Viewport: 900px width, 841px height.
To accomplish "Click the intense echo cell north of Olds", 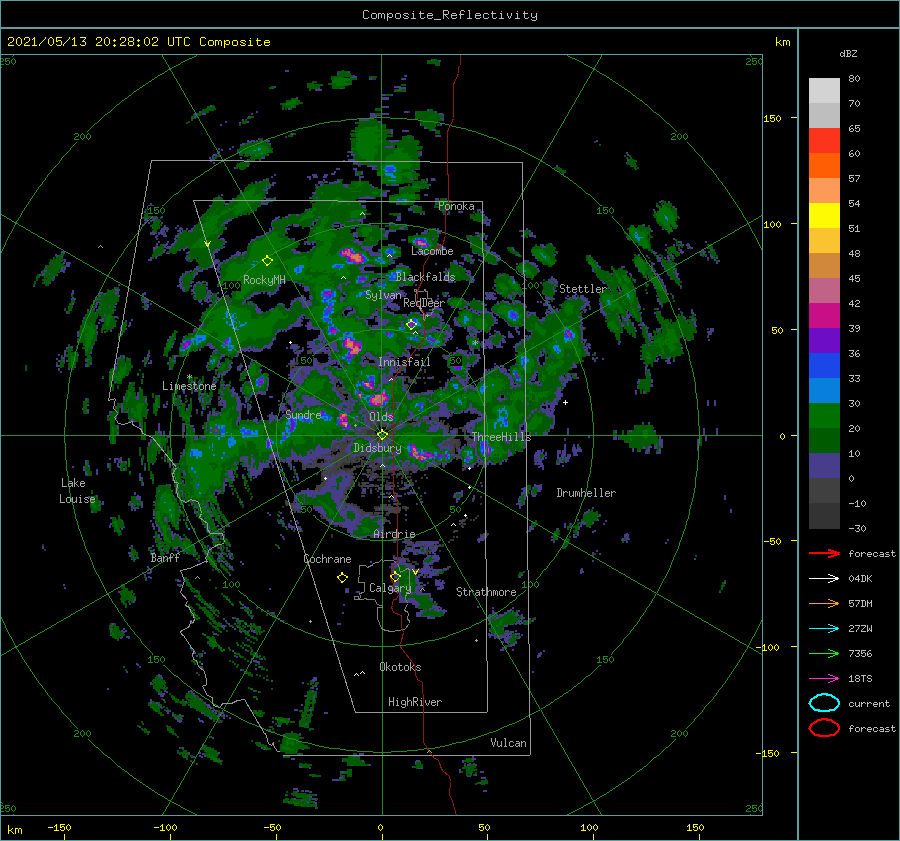I will tap(378, 399).
